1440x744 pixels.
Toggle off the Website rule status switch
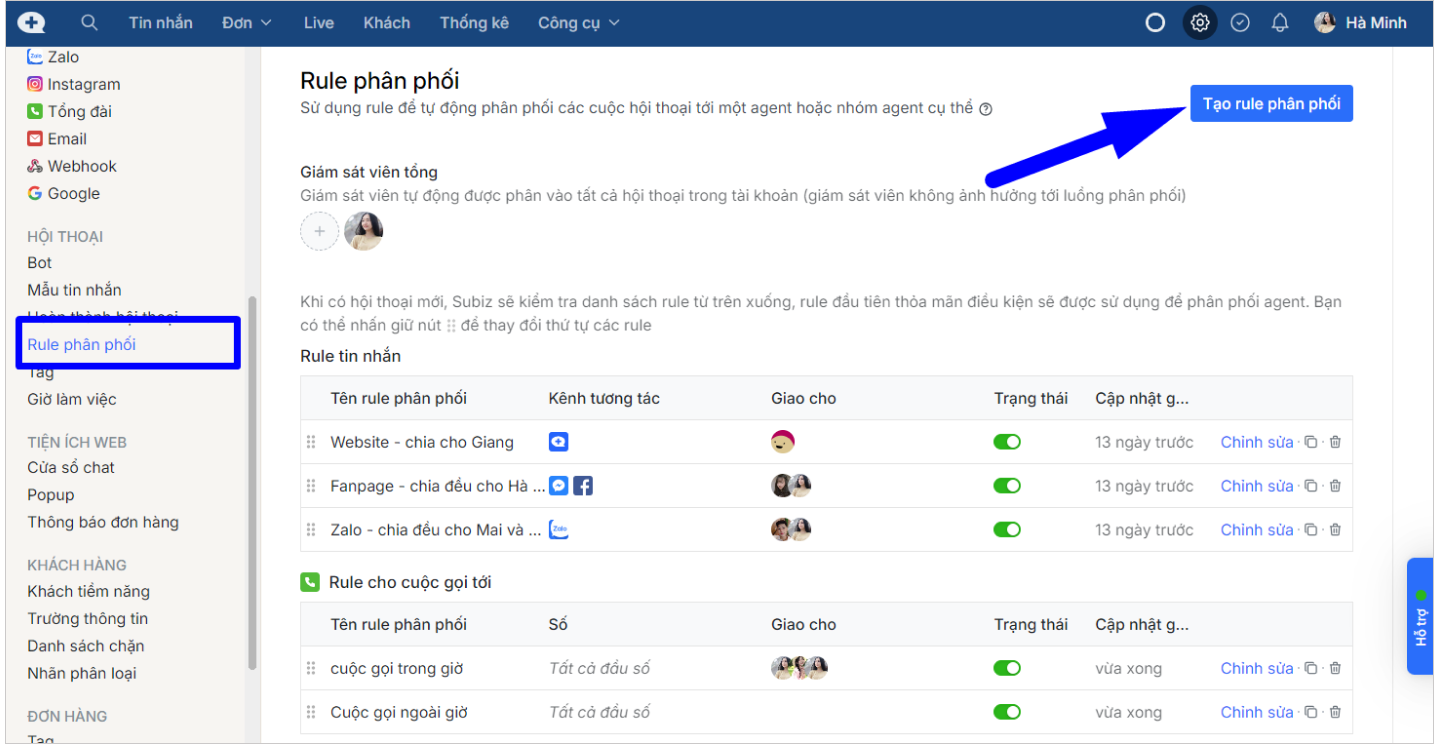[x=1007, y=442]
